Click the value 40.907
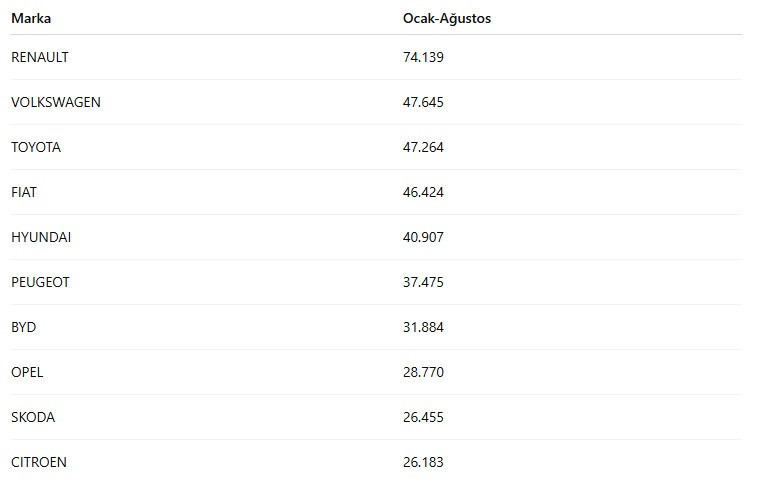 423,237
